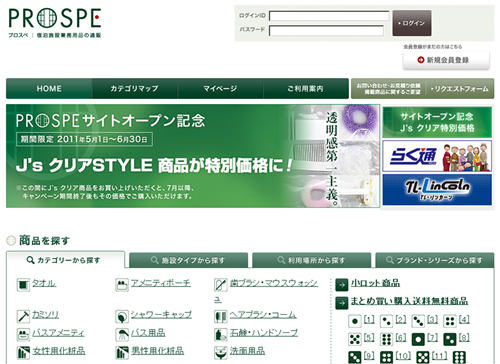Click the towel category icon

[23, 285]
